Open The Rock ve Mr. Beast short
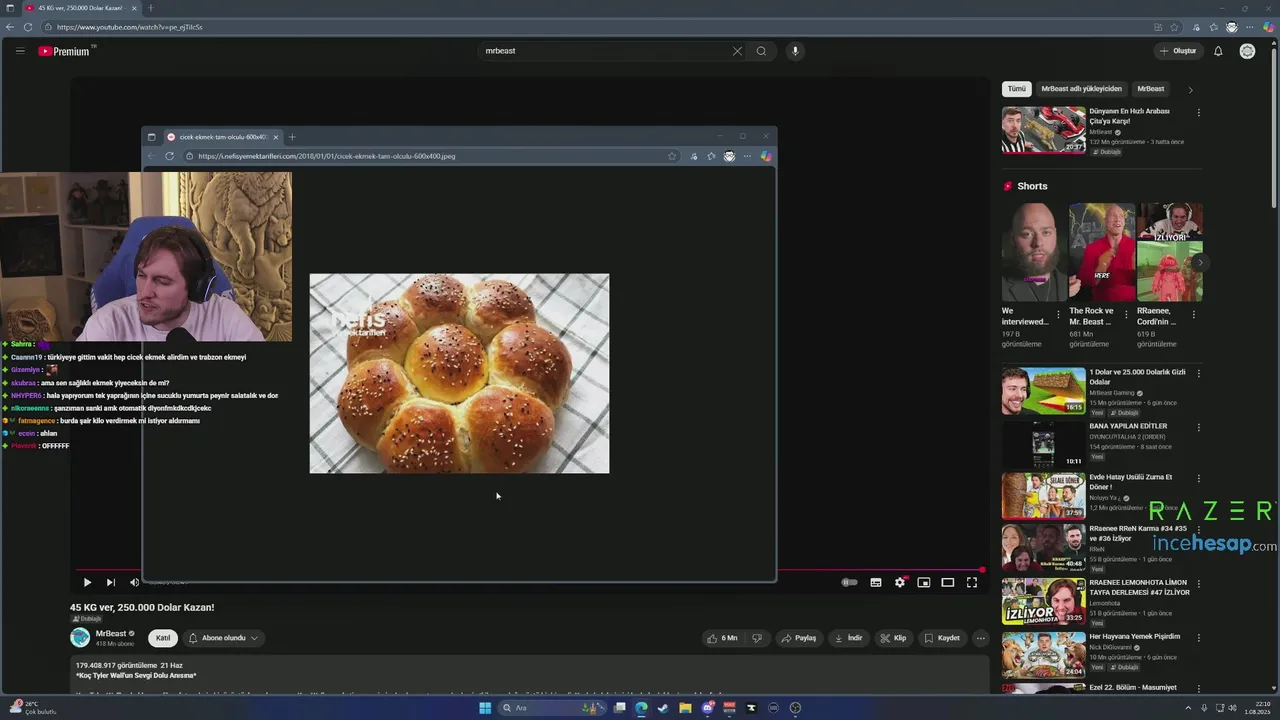The width and height of the screenshot is (1280, 720). pos(1102,252)
